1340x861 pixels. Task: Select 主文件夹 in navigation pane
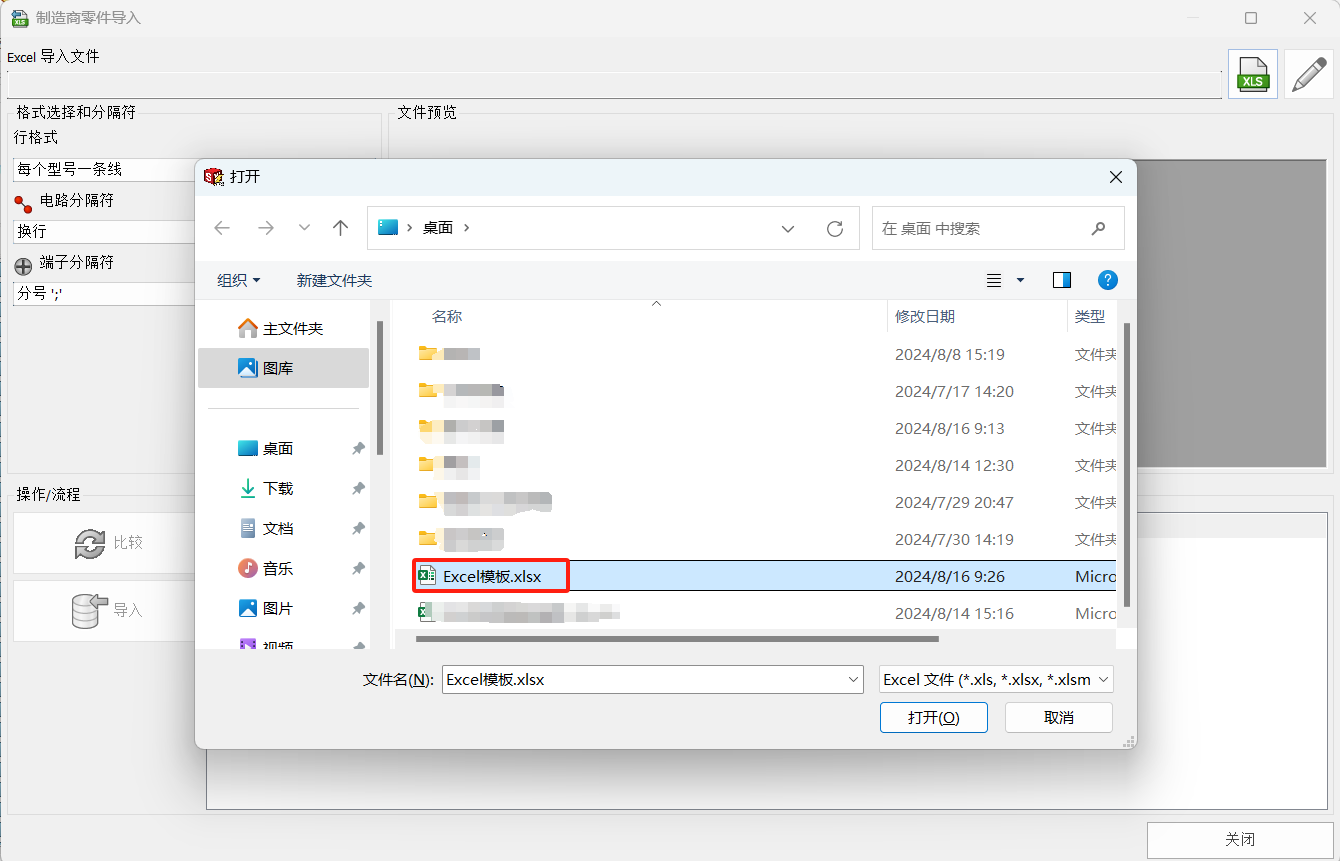292,328
